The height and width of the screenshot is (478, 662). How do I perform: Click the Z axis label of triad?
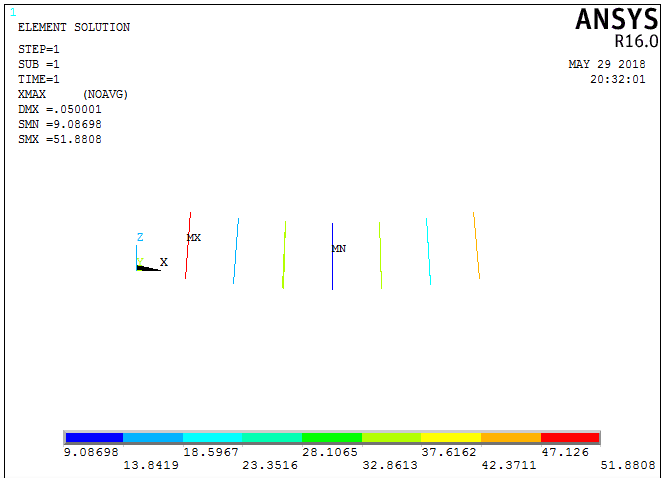pos(140,237)
